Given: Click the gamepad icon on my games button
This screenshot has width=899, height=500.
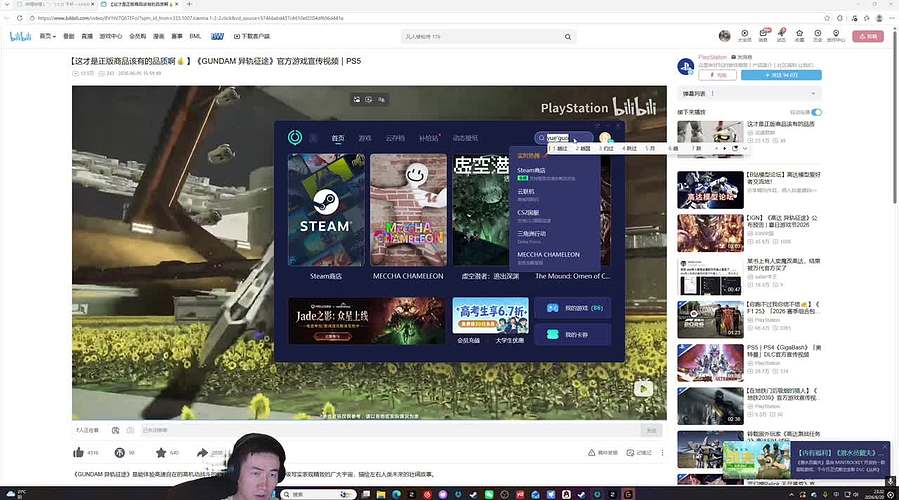Looking at the screenshot, I should (x=553, y=308).
